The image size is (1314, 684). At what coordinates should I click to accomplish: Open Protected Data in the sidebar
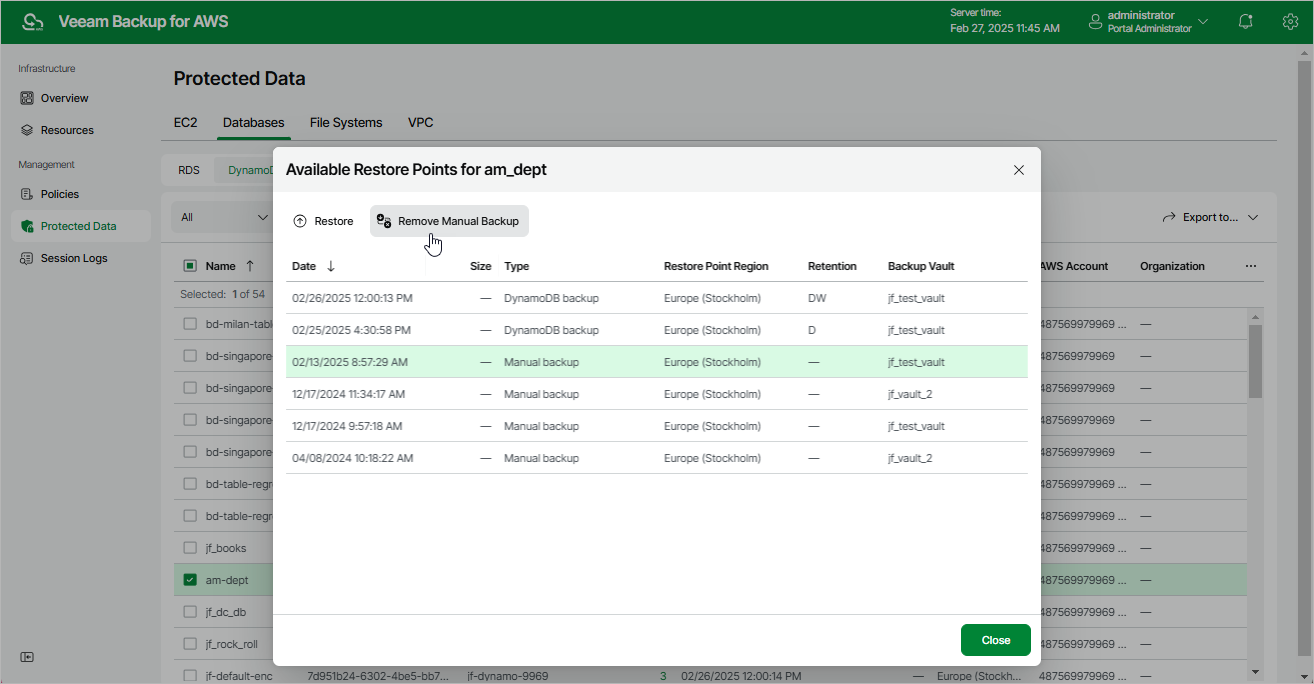click(80, 226)
